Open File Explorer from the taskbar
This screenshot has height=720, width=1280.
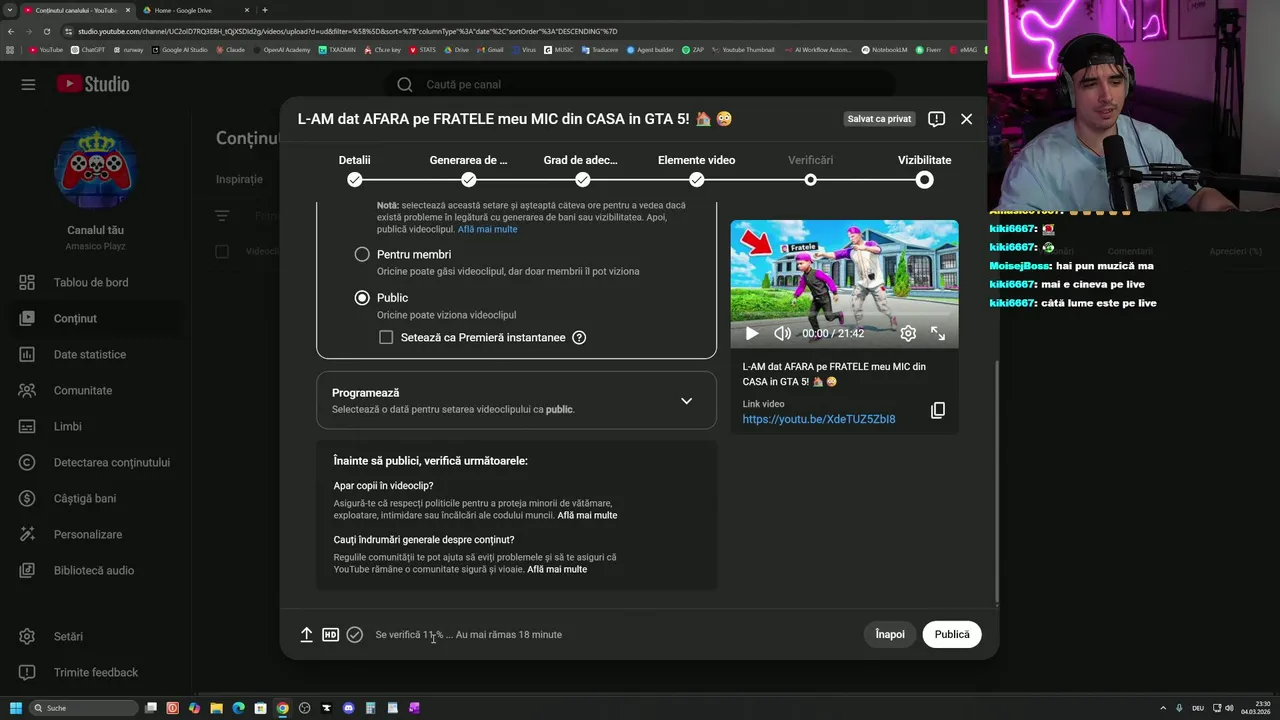coord(216,708)
